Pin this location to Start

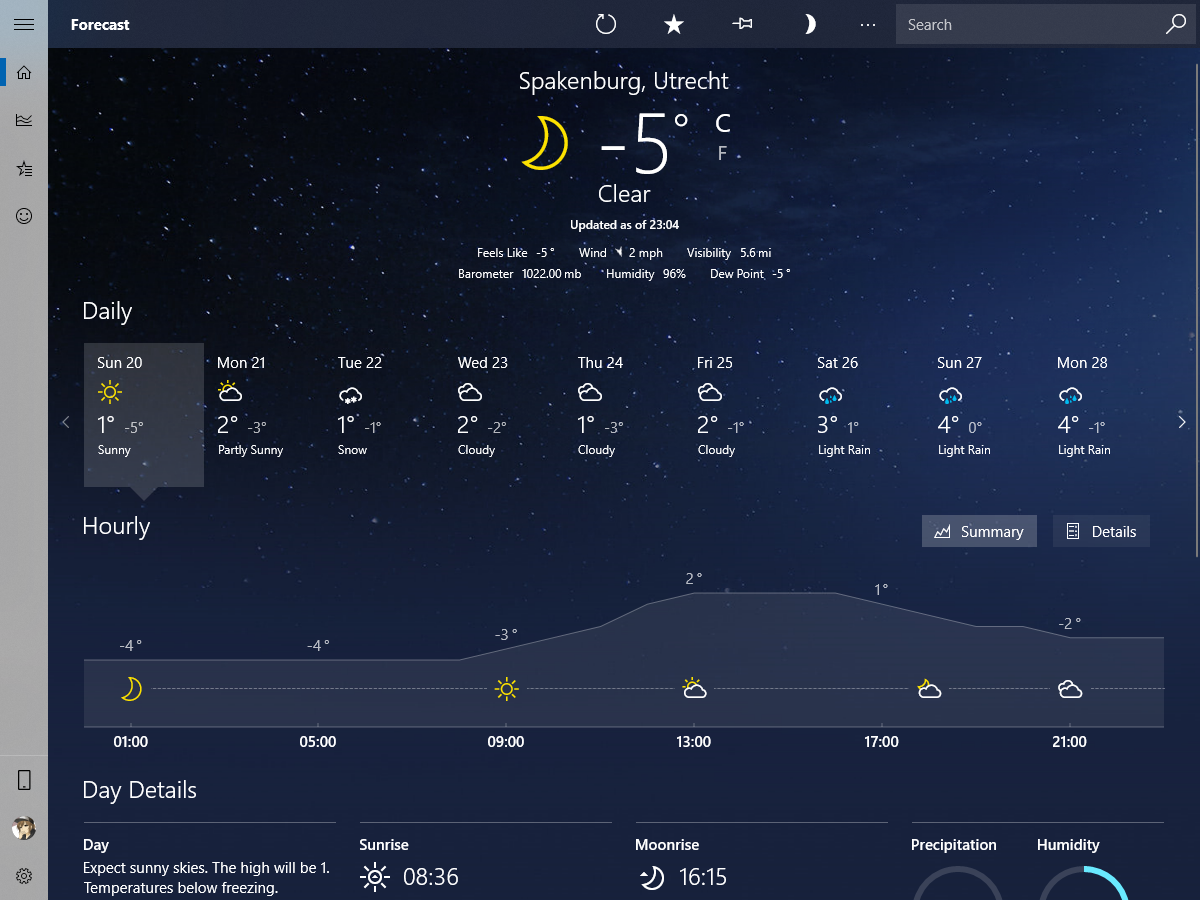(x=742, y=24)
